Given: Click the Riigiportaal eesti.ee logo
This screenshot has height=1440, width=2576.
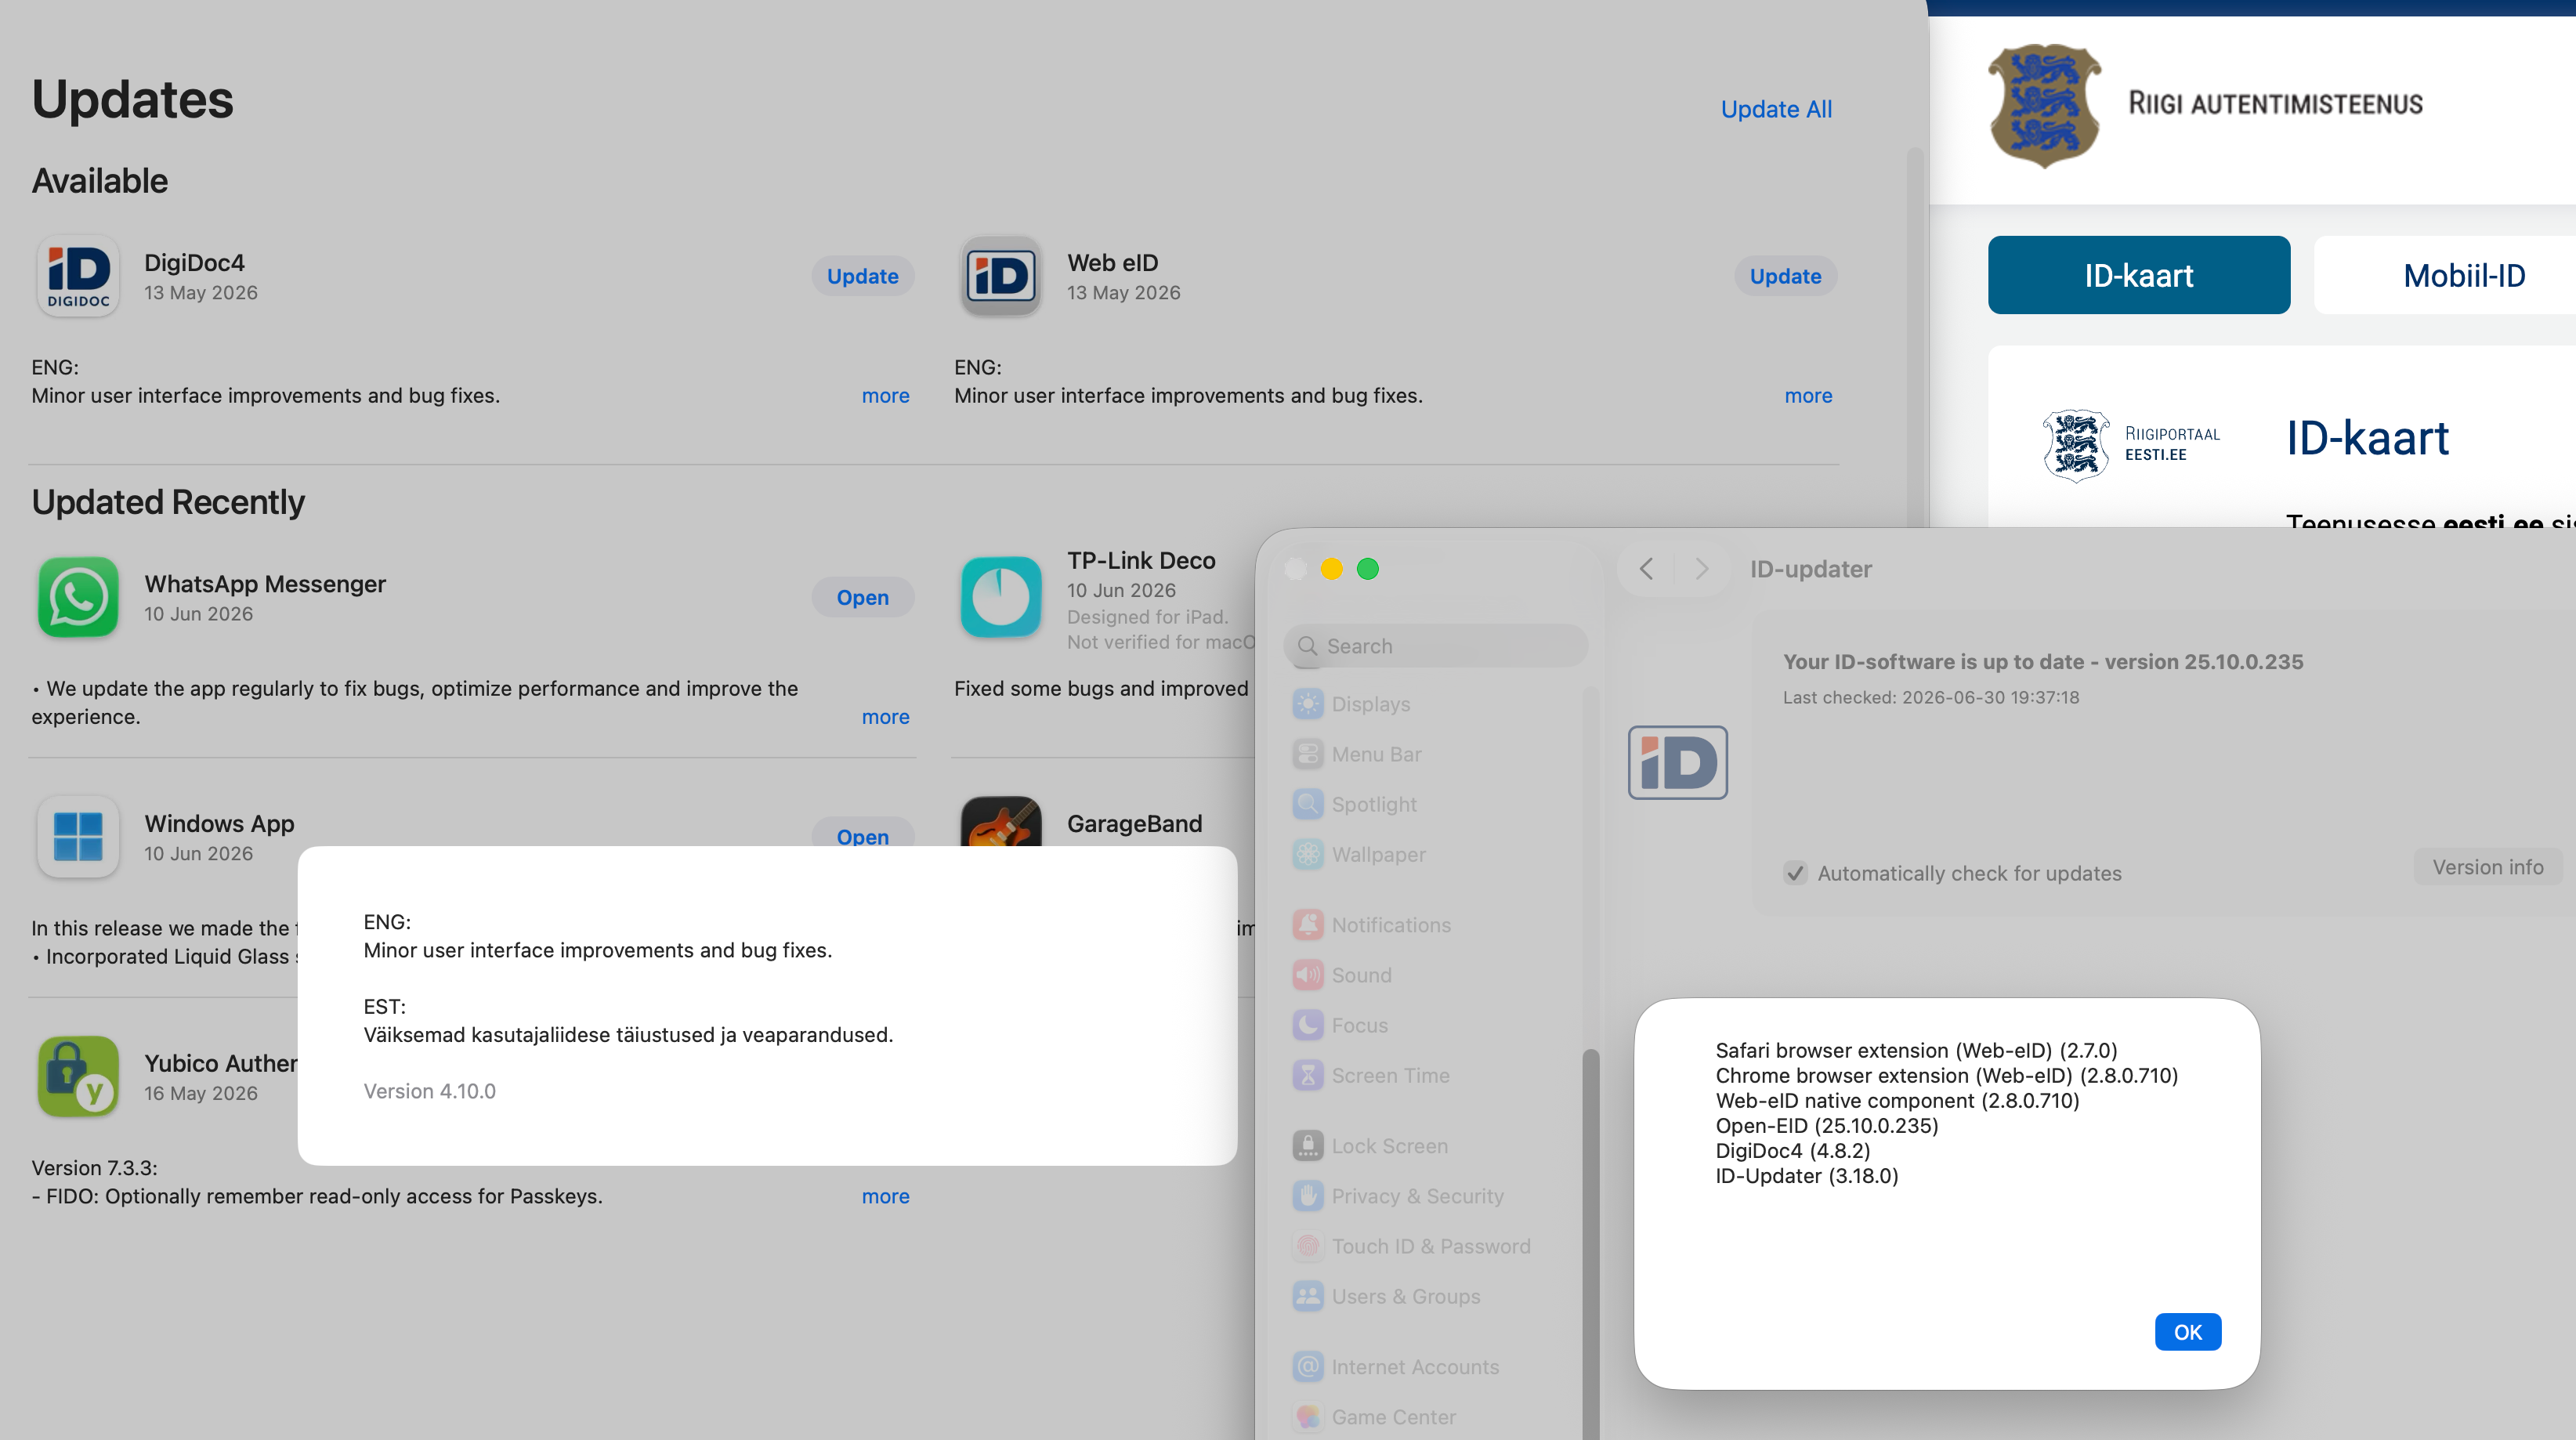Looking at the screenshot, I should coord(2131,445).
